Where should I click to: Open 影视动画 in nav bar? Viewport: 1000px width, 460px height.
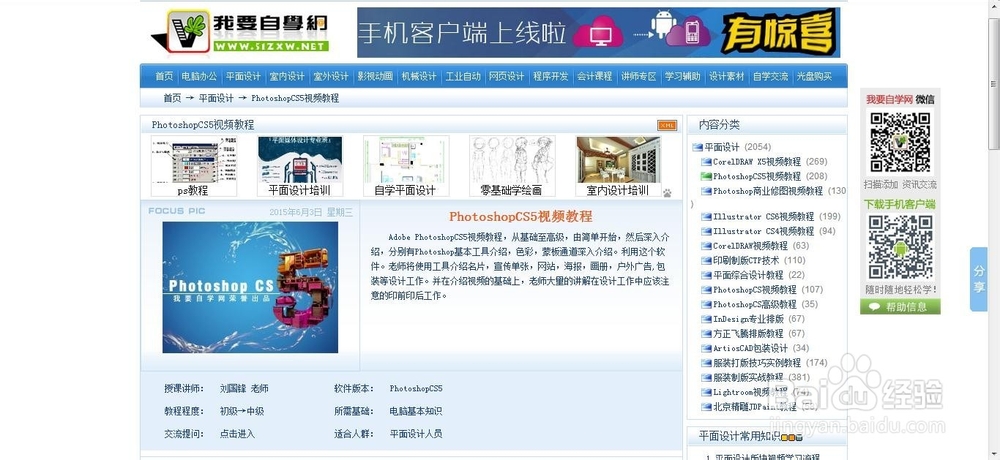(x=375, y=77)
